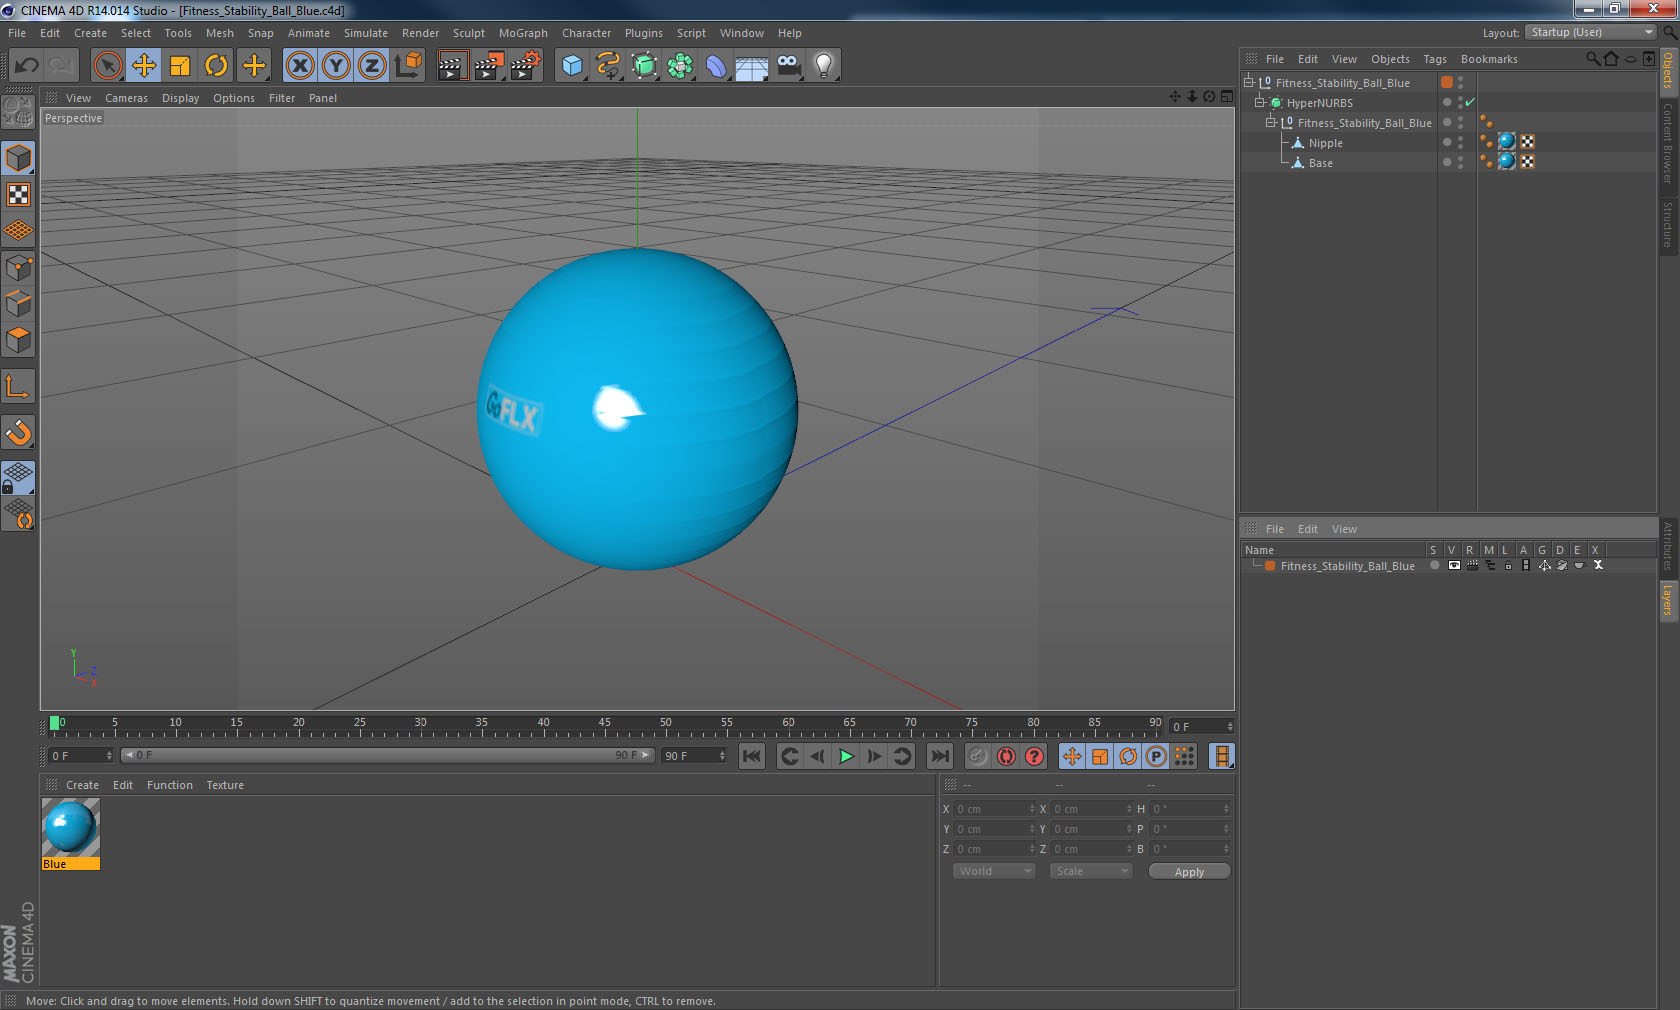Click the Undo arrow icon

click(27, 66)
